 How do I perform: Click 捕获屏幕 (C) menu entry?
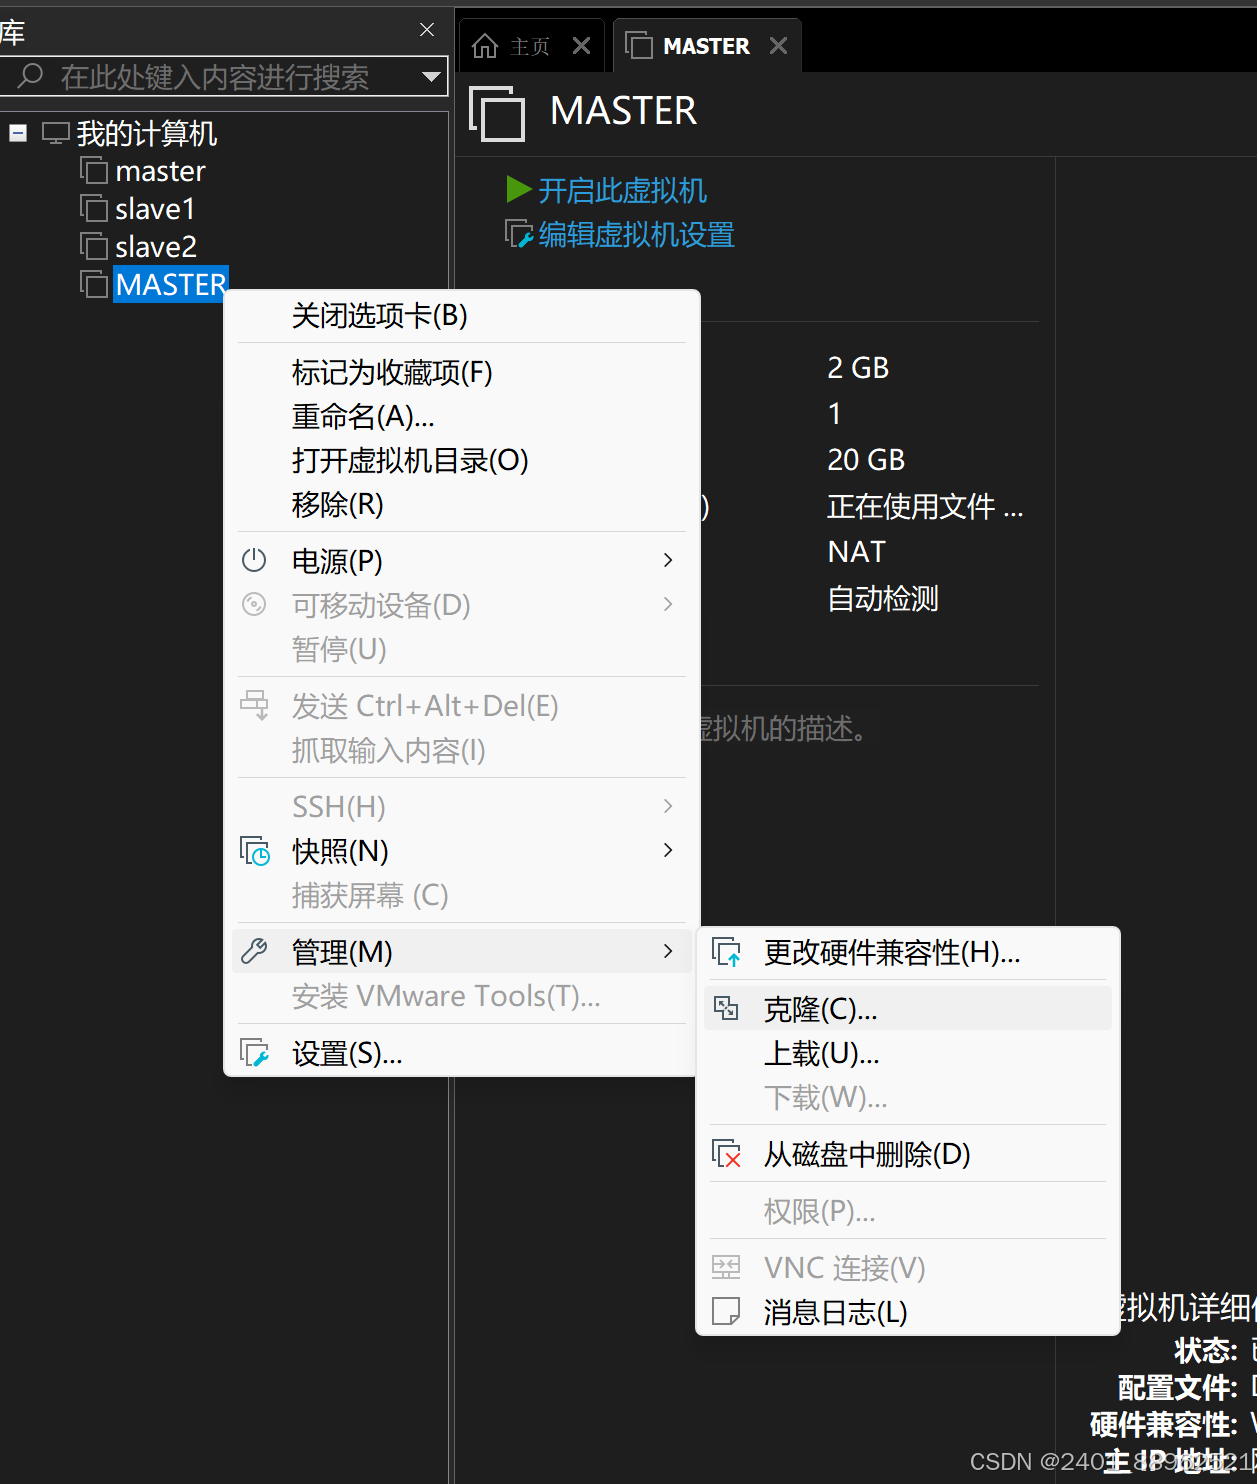click(461, 896)
